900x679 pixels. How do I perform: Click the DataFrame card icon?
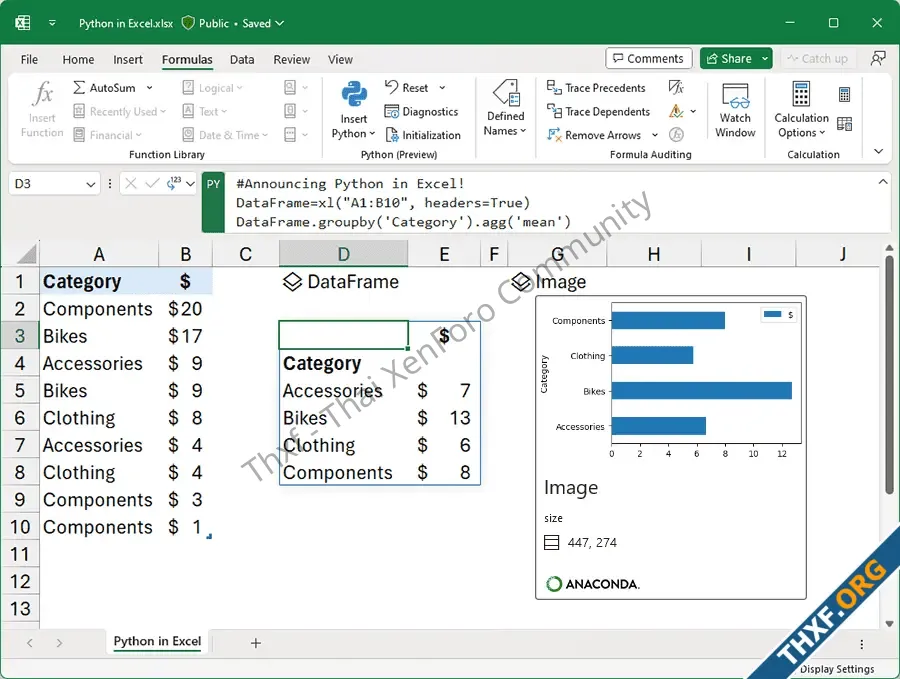coord(292,282)
